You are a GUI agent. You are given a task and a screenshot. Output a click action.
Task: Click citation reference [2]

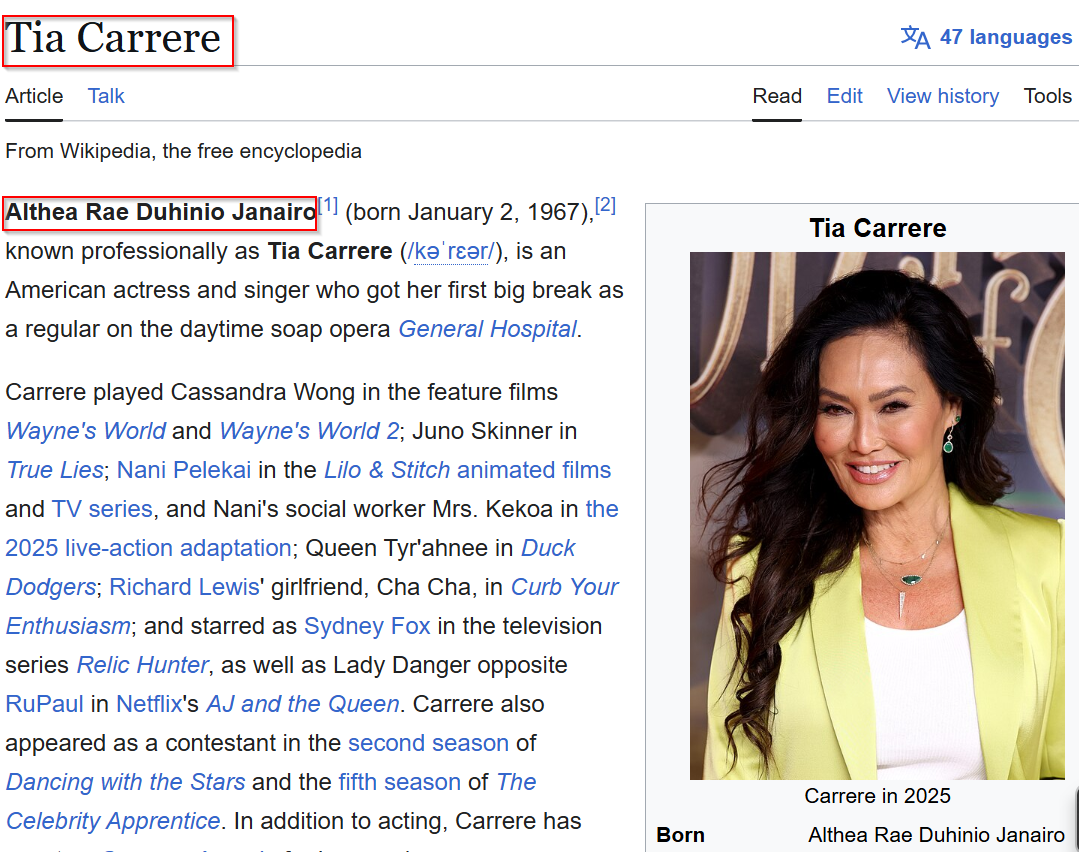point(605,206)
